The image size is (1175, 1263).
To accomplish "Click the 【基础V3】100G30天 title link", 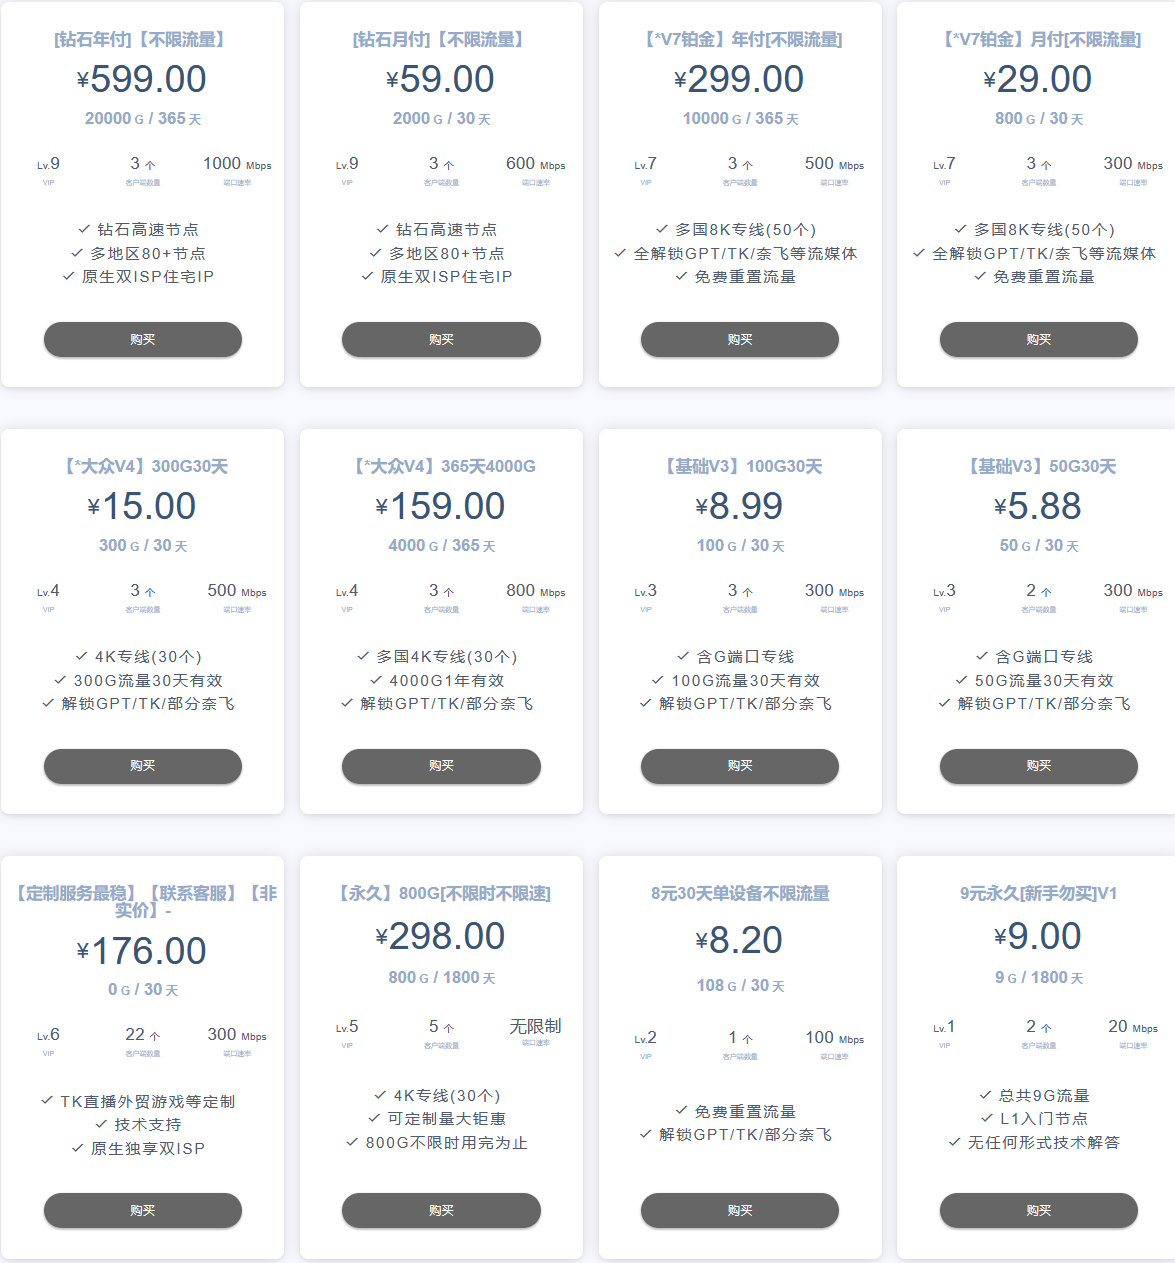I will pos(740,467).
